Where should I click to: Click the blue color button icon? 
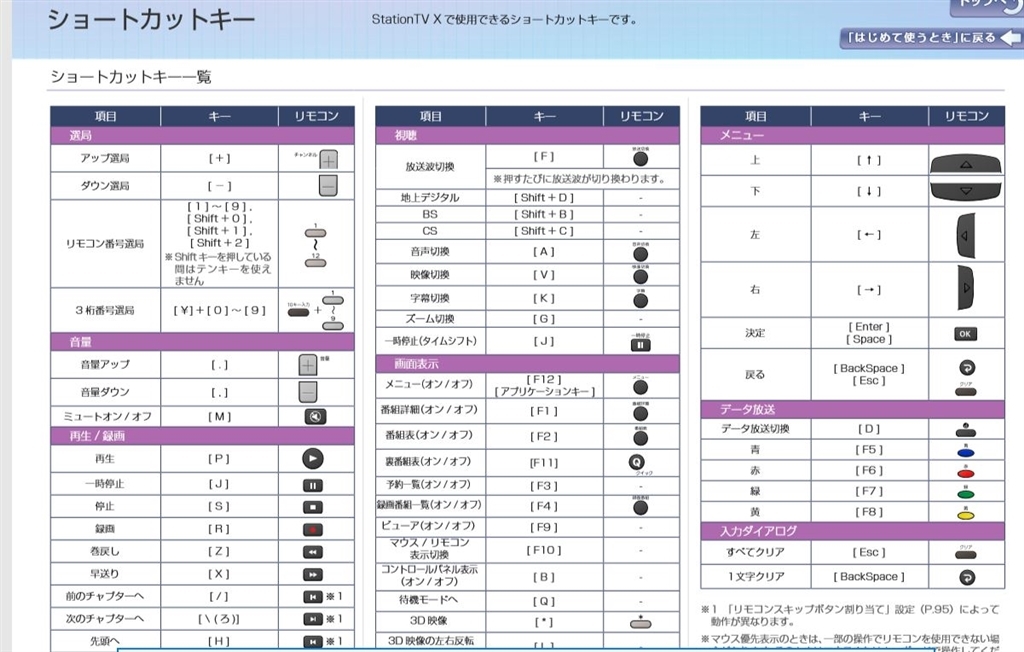coord(966,452)
